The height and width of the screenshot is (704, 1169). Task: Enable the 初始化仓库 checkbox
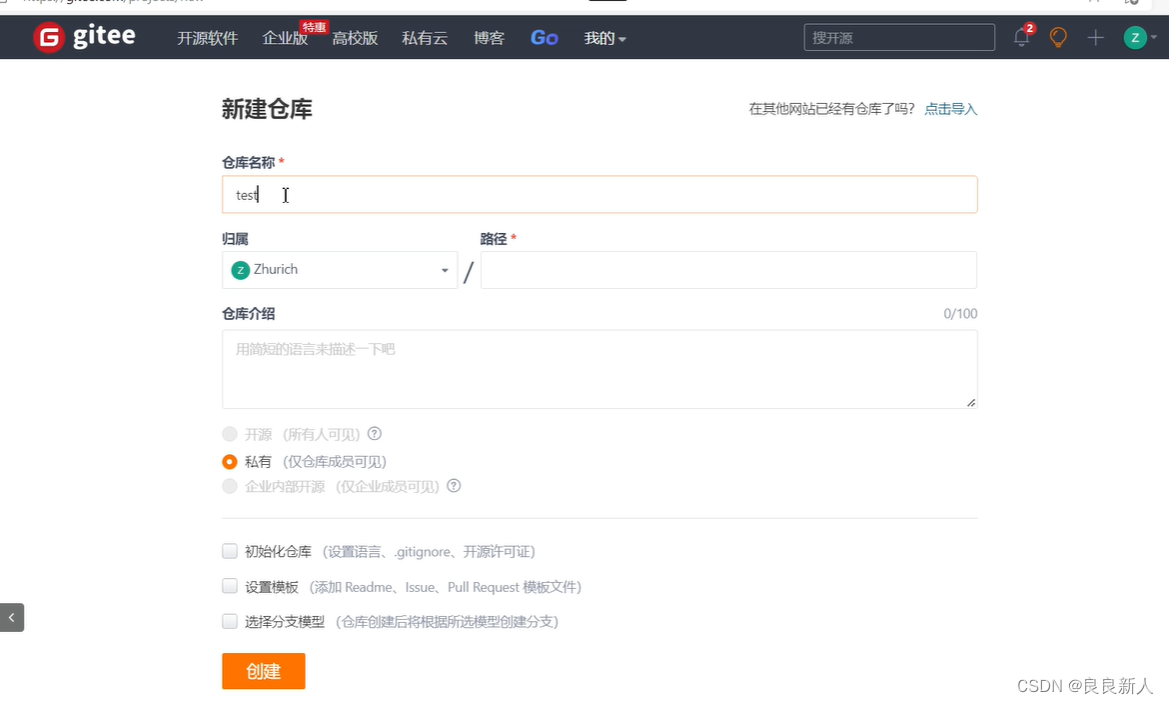pyautogui.click(x=229, y=551)
